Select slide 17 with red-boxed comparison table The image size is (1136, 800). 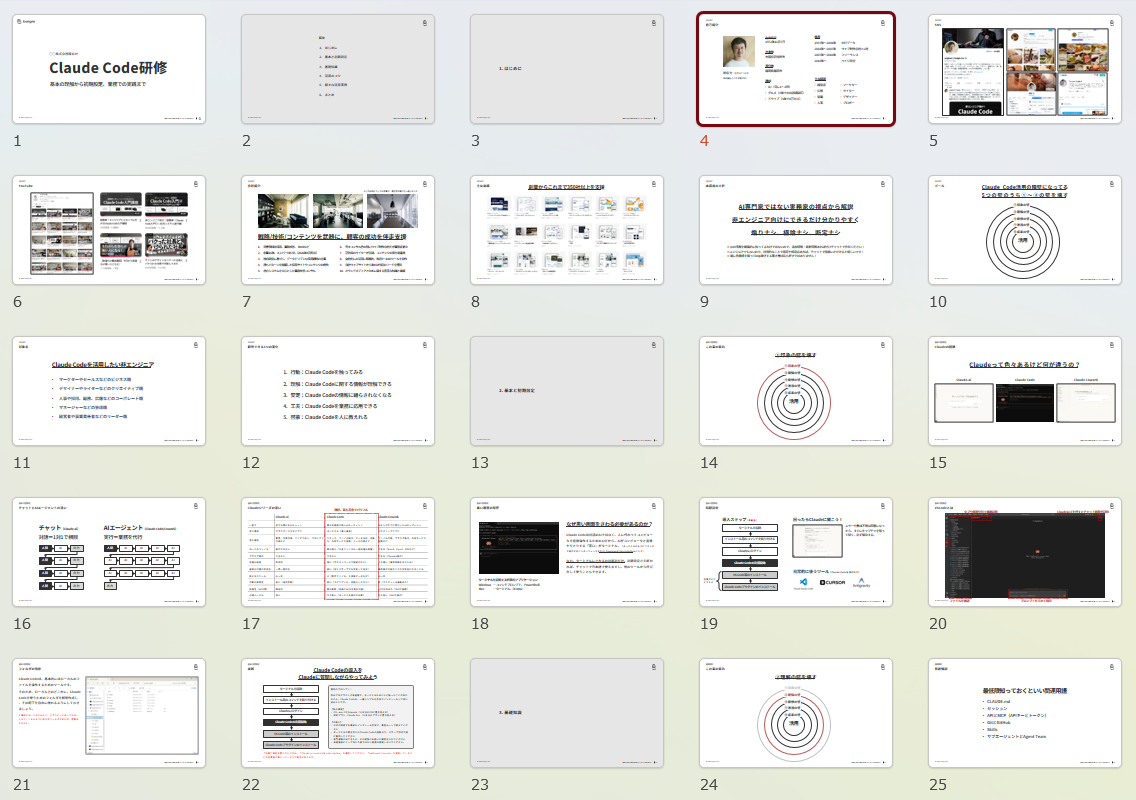(338, 551)
